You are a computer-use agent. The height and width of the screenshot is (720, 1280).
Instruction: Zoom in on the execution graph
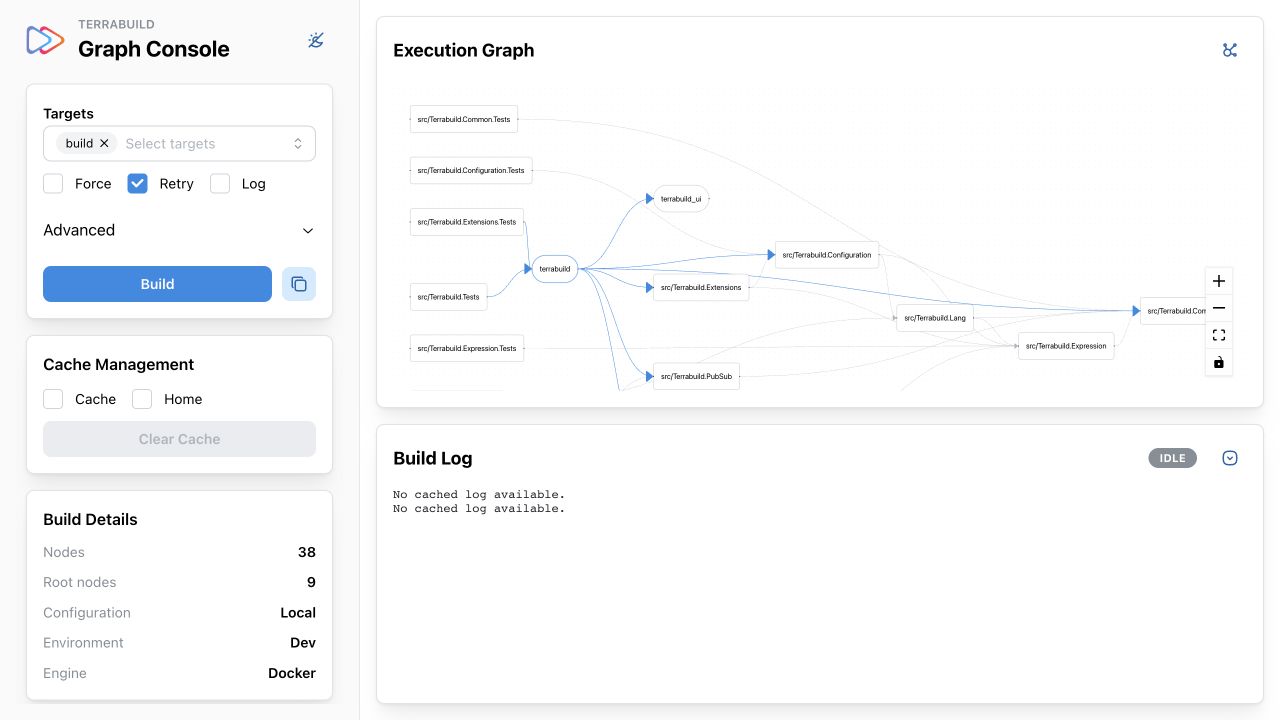(x=1218, y=281)
